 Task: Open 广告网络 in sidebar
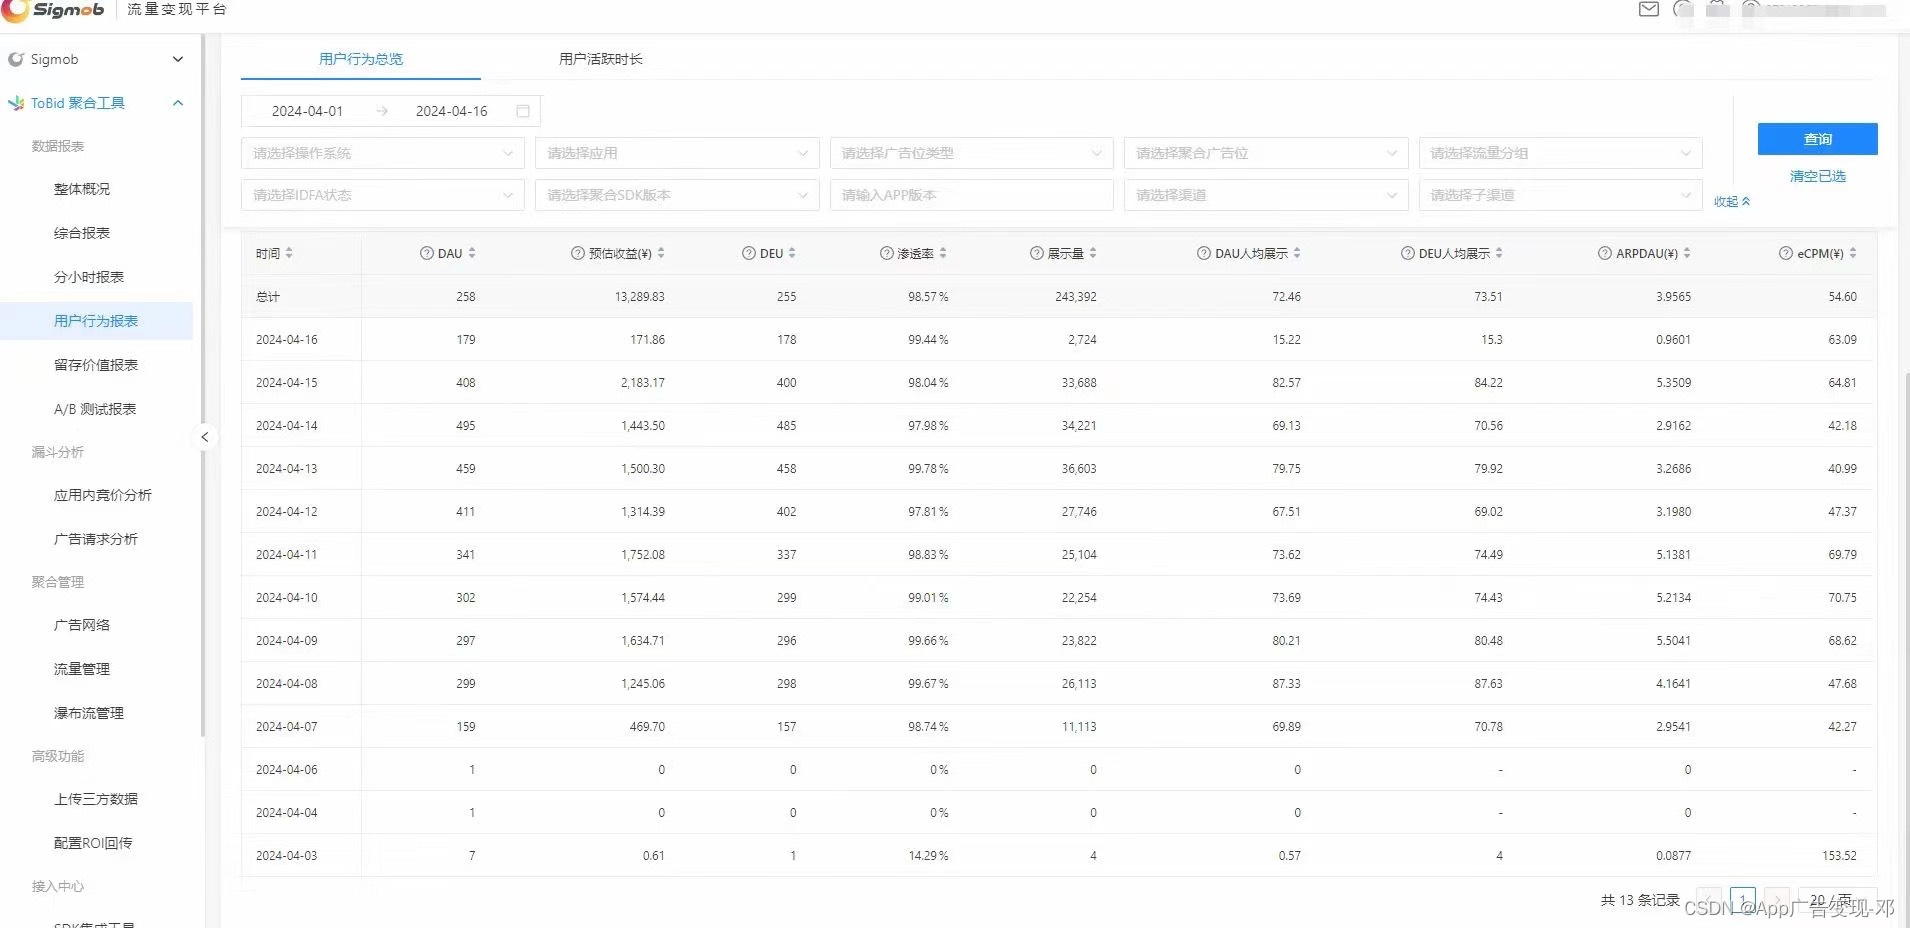(x=82, y=625)
